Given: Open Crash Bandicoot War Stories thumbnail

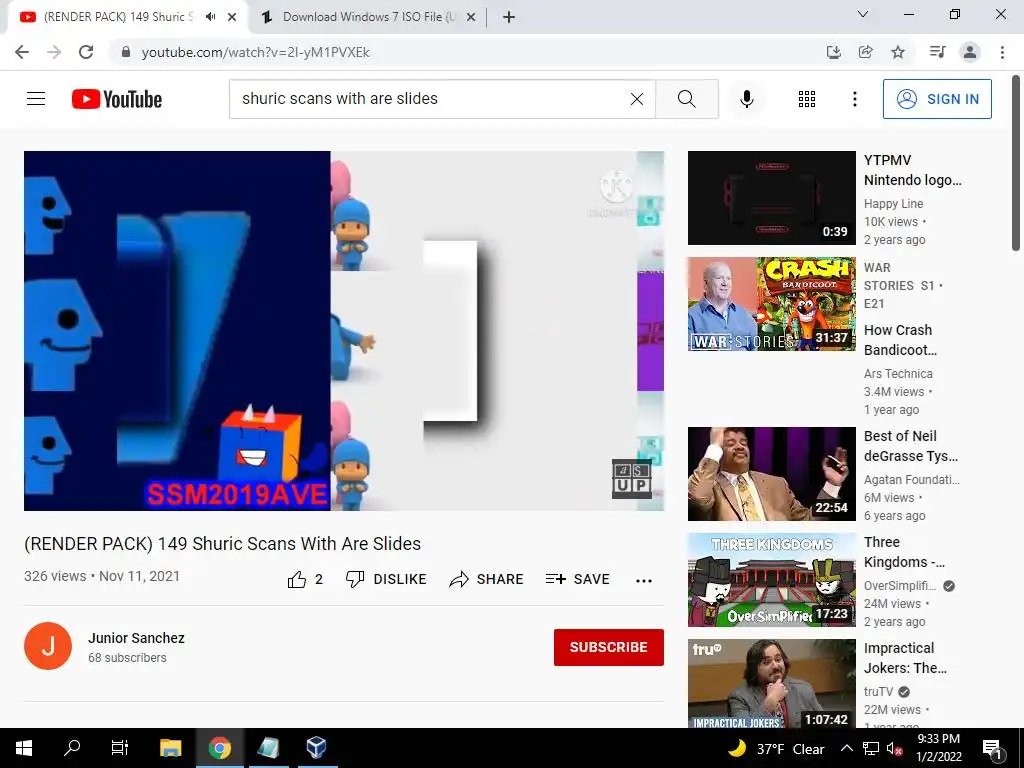Looking at the screenshot, I should [x=771, y=304].
